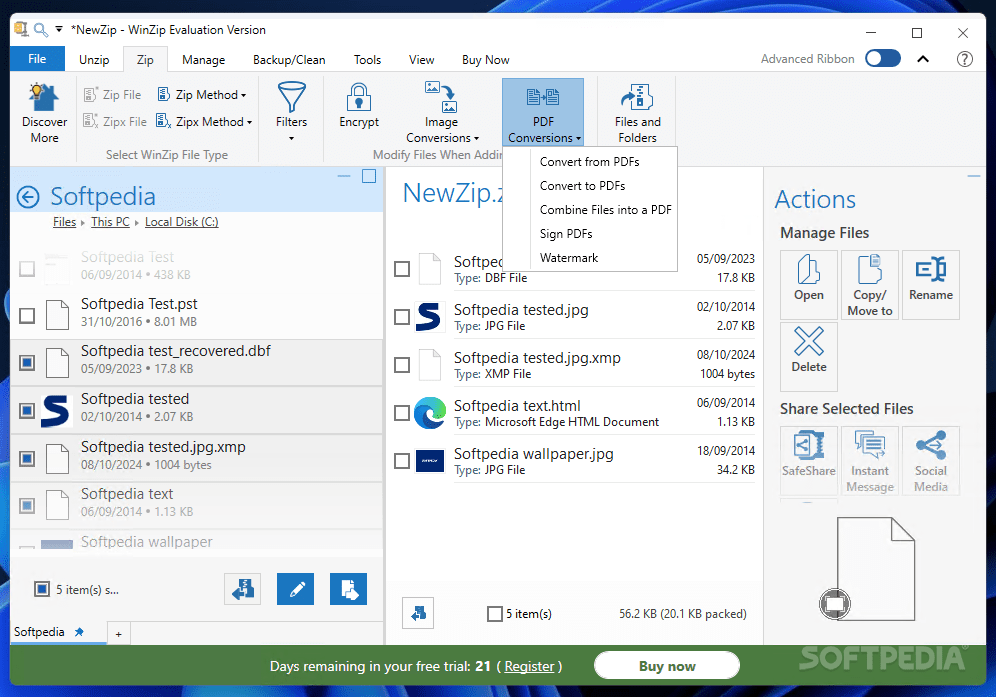Choose Convert from PDFs
The width and height of the screenshot is (996, 697).
pos(589,162)
